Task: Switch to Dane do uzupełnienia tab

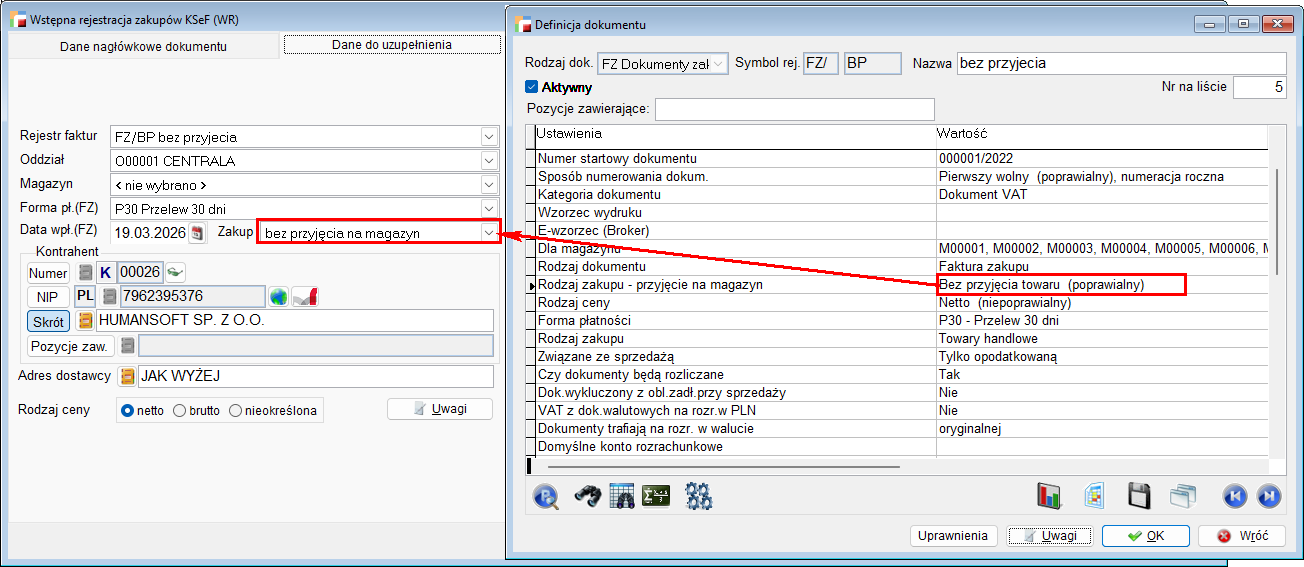Action: click(x=392, y=44)
